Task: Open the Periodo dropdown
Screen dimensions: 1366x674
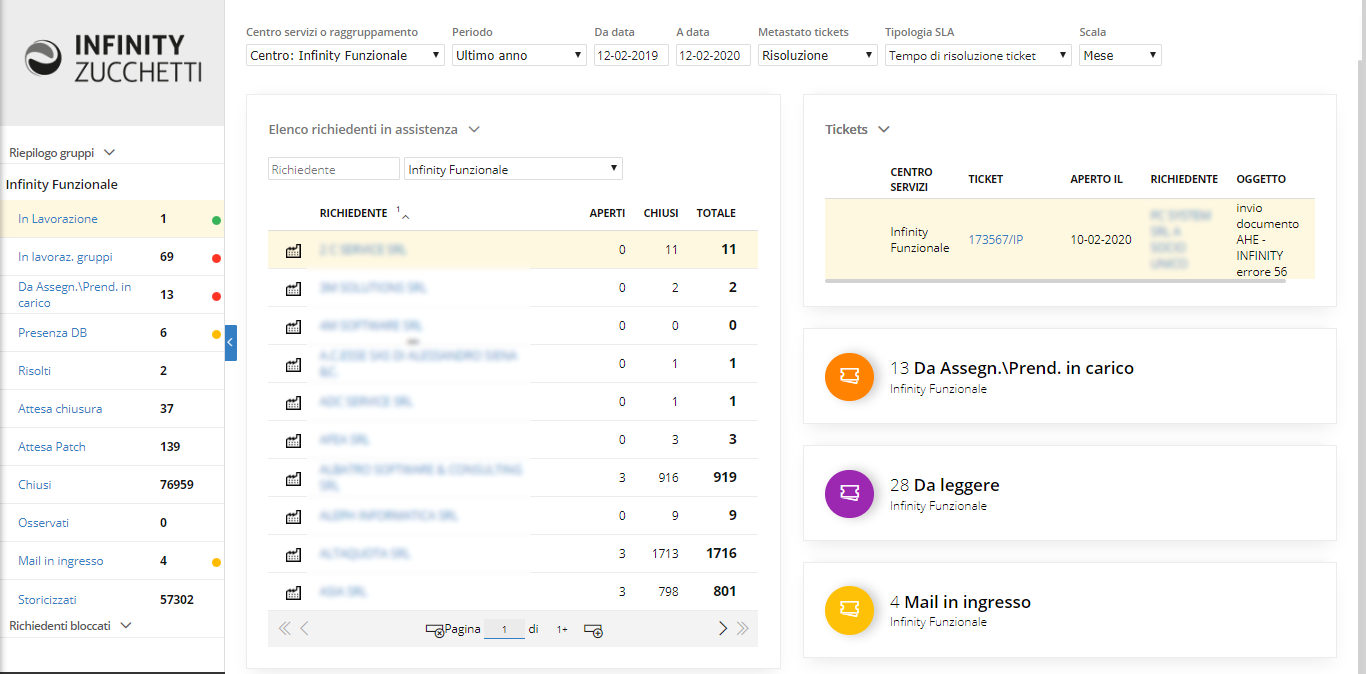Action: click(x=519, y=56)
